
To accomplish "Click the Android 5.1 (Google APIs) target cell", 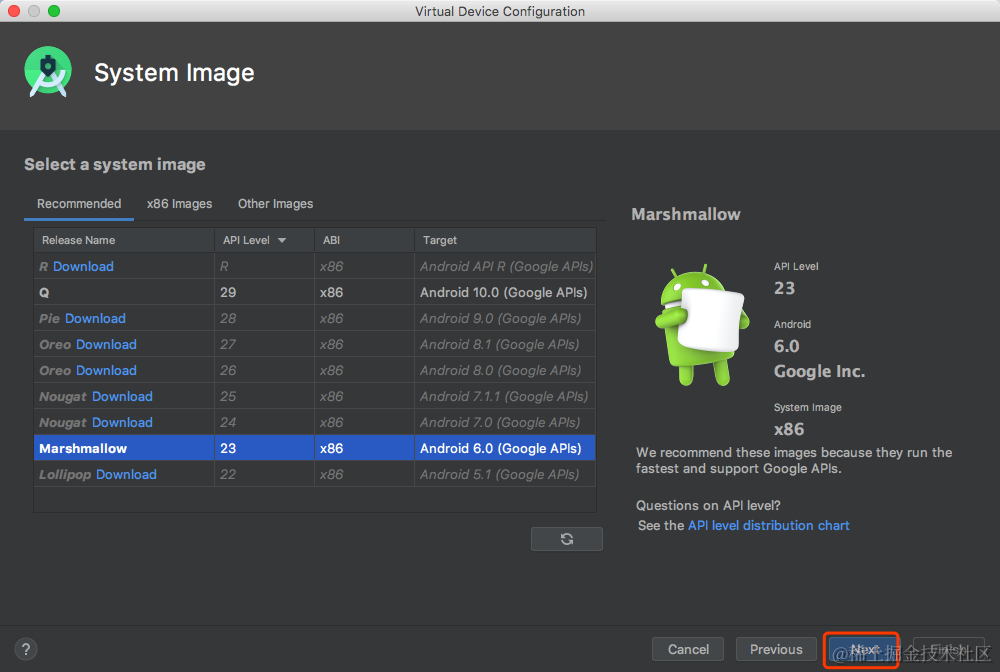I will coord(505,474).
